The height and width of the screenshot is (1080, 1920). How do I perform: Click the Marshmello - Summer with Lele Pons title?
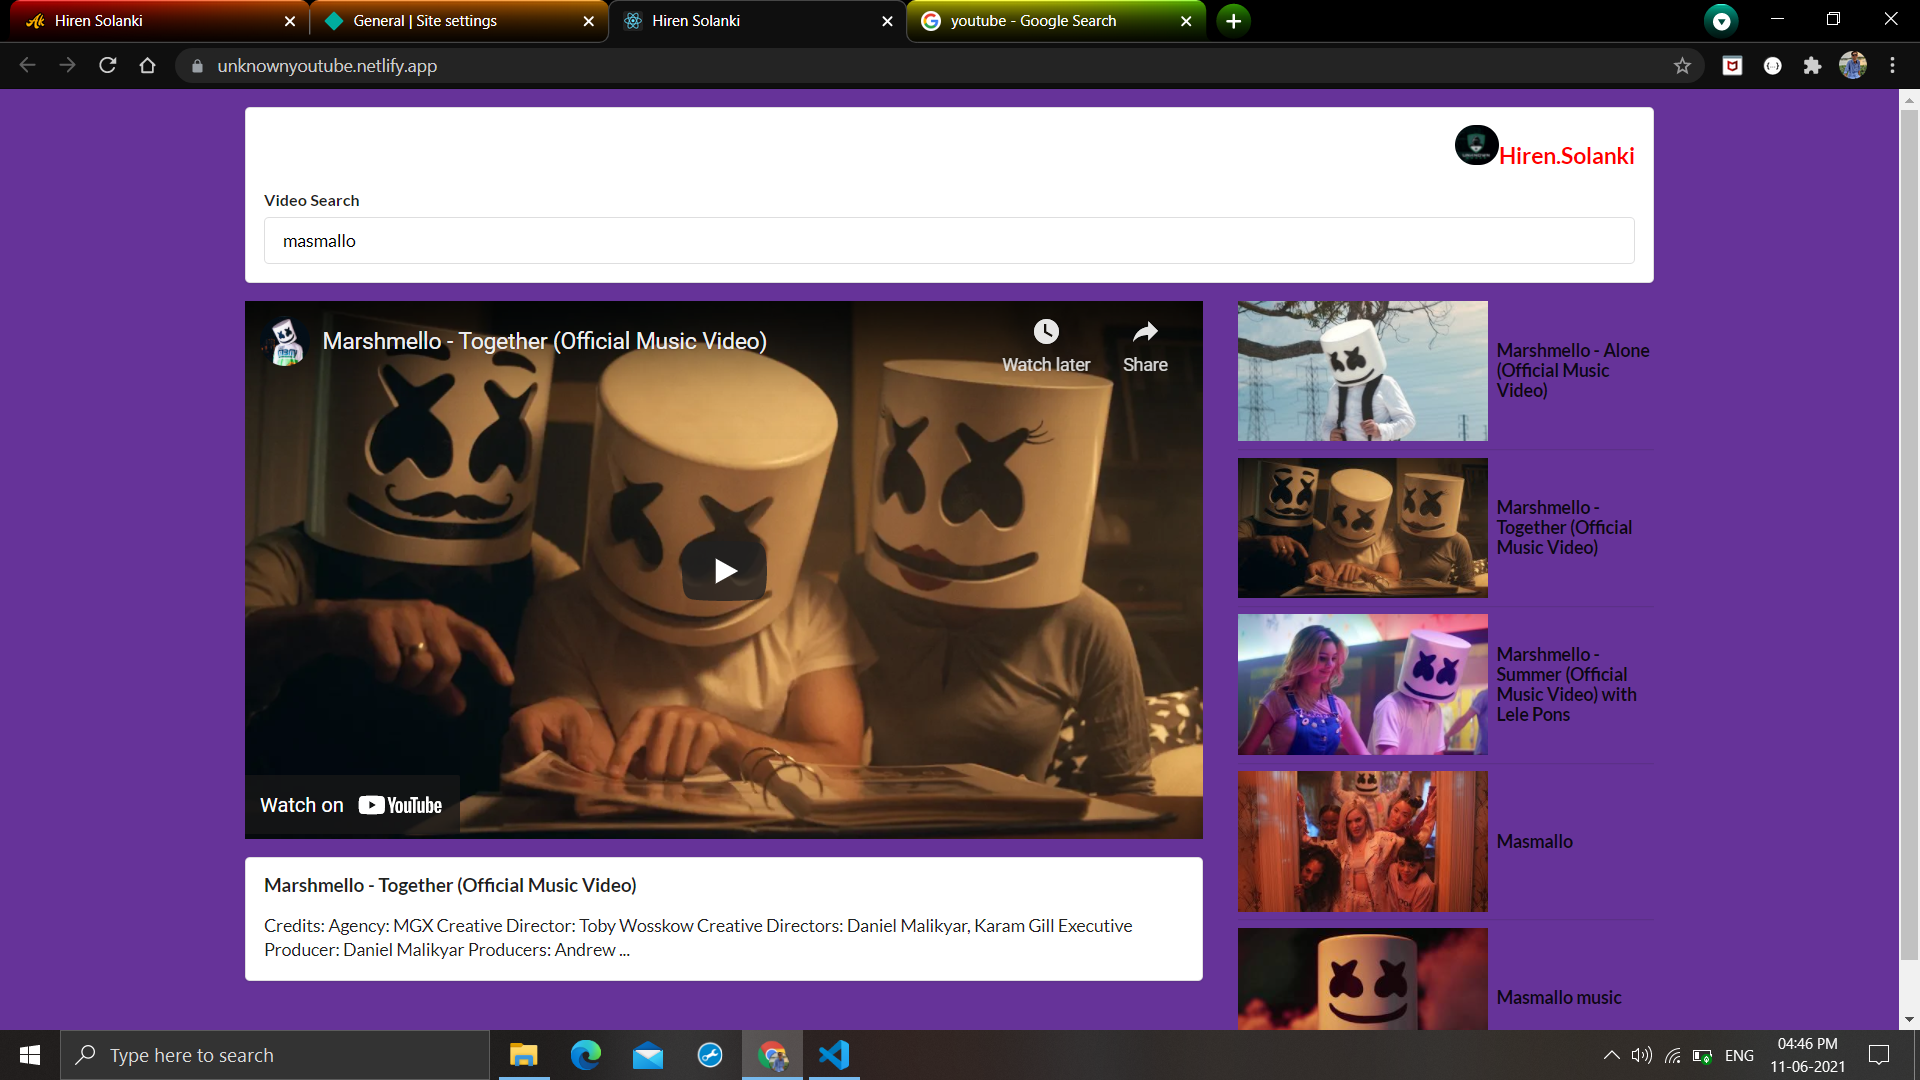[x=1566, y=684]
